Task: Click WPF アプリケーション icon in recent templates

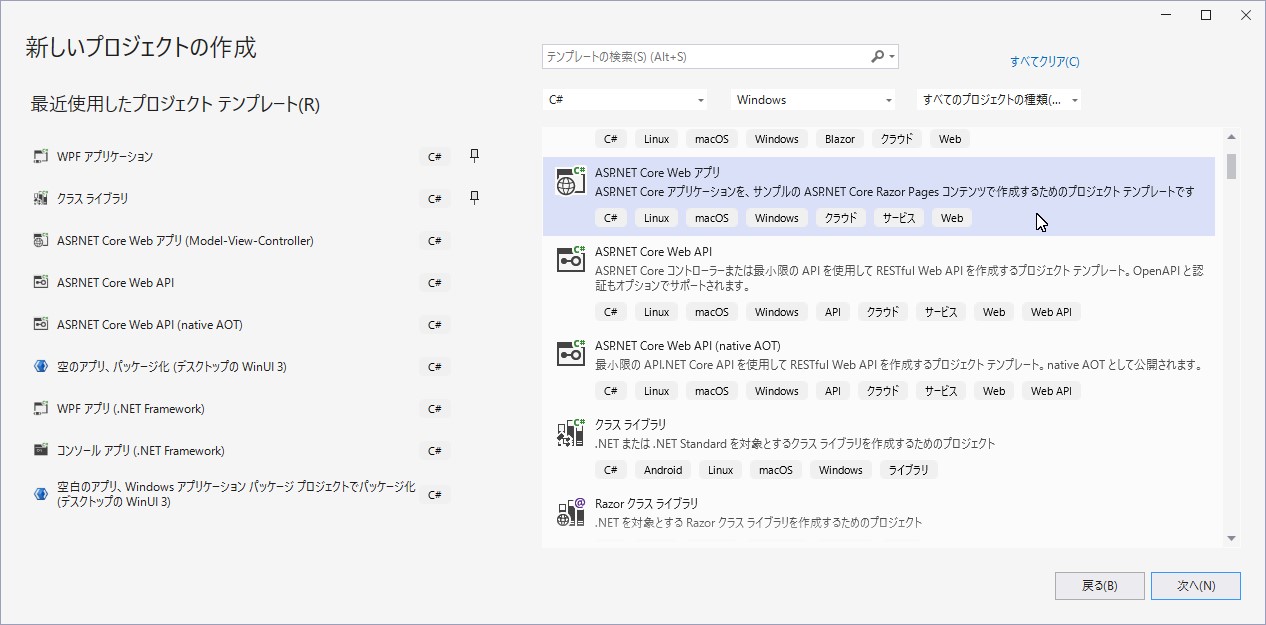Action: pyautogui.click(x=40, y=157)
